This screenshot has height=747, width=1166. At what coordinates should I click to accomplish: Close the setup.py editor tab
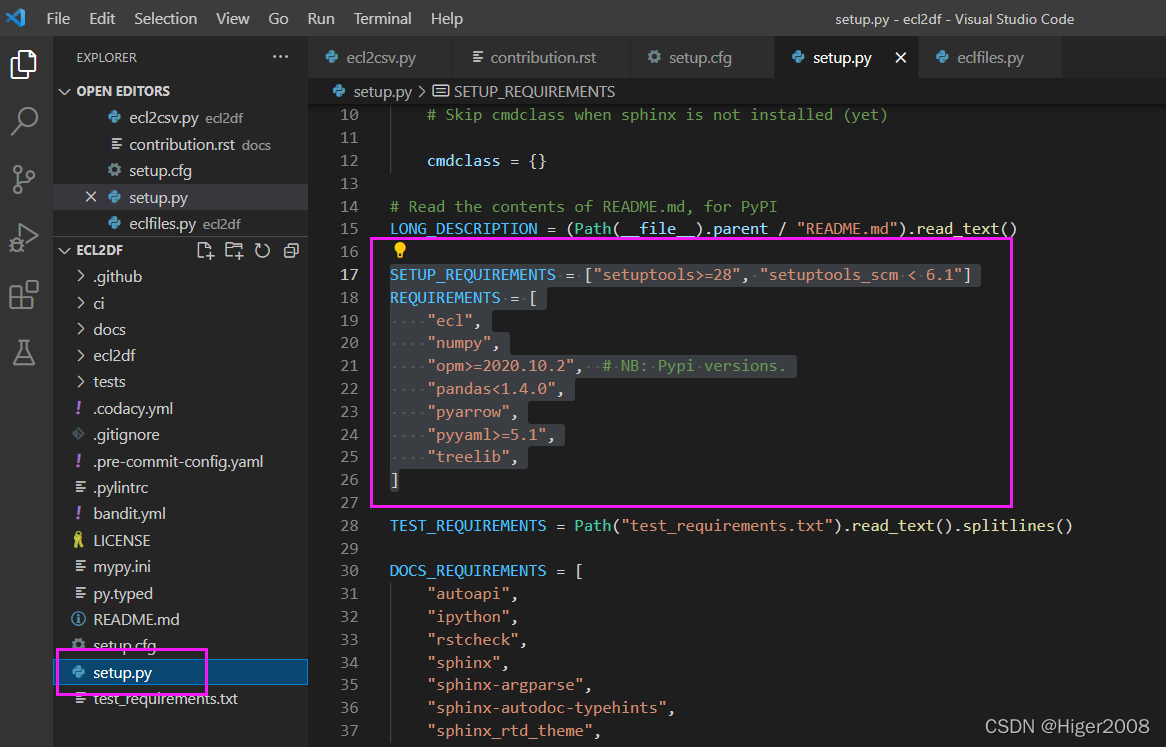(x=901, y=57)
